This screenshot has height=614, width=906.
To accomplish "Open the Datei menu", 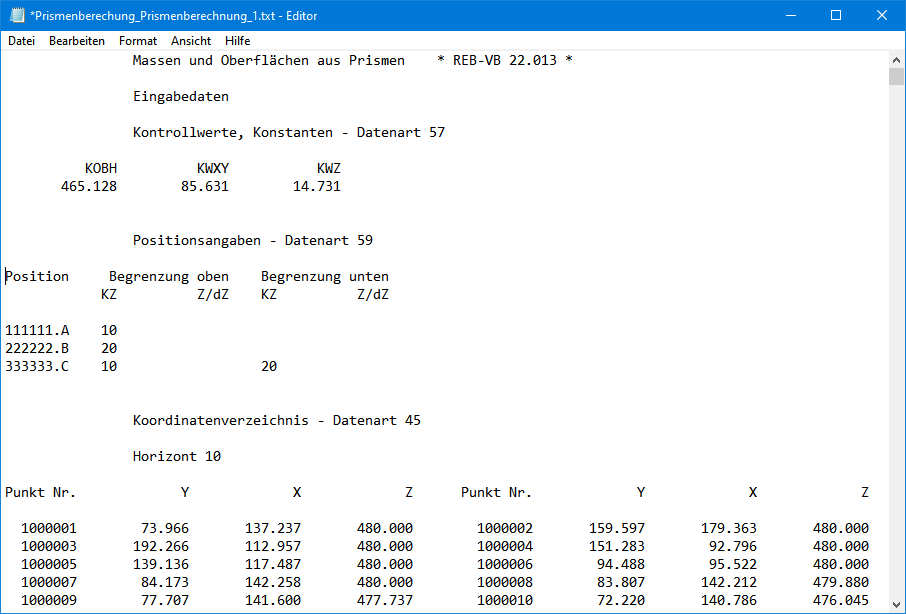I will [x=21, y=41].
